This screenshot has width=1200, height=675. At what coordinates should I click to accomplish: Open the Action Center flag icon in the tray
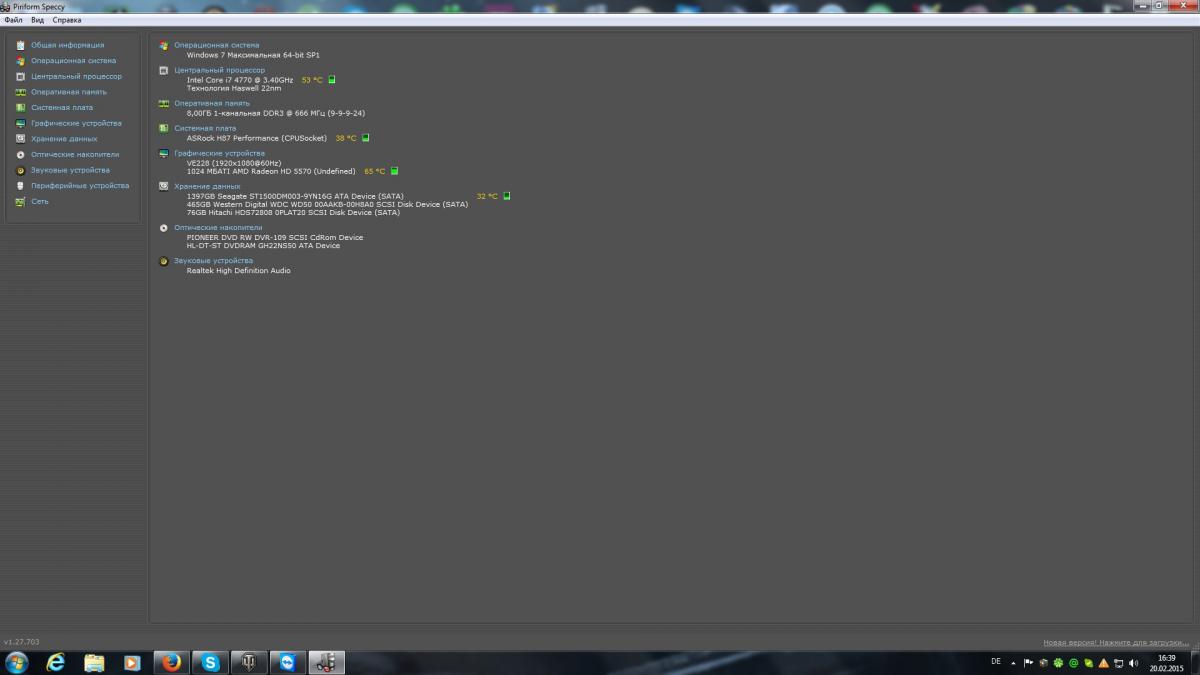[x=1028, y=662]
